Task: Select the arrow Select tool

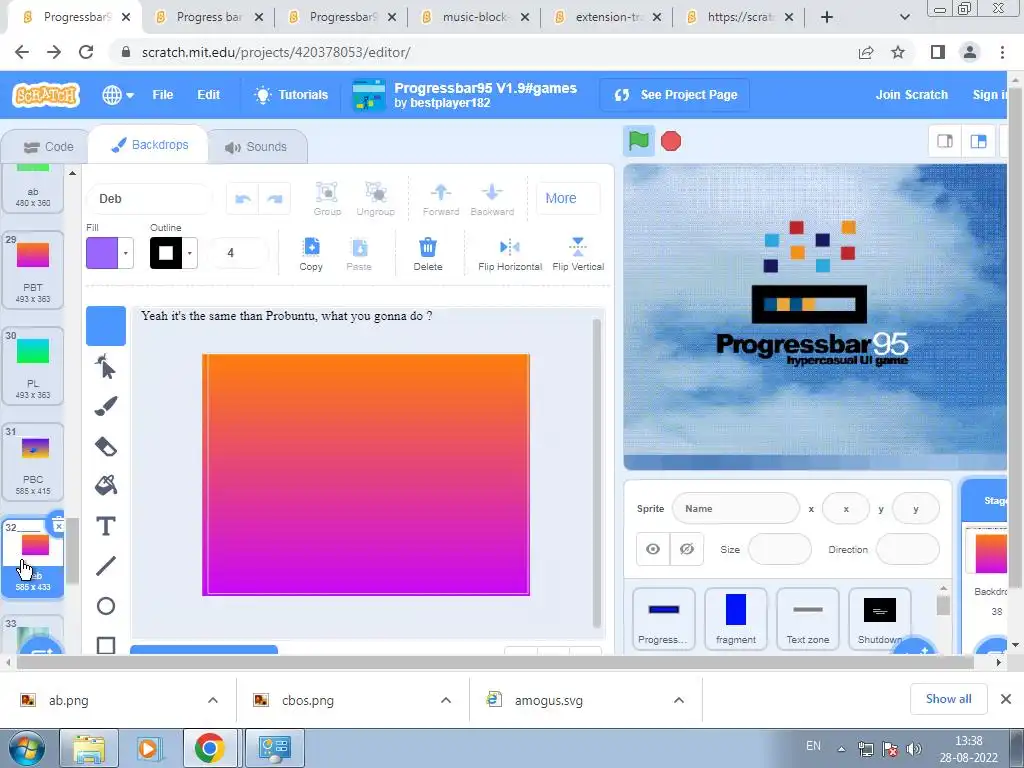Action: point(106,326)
